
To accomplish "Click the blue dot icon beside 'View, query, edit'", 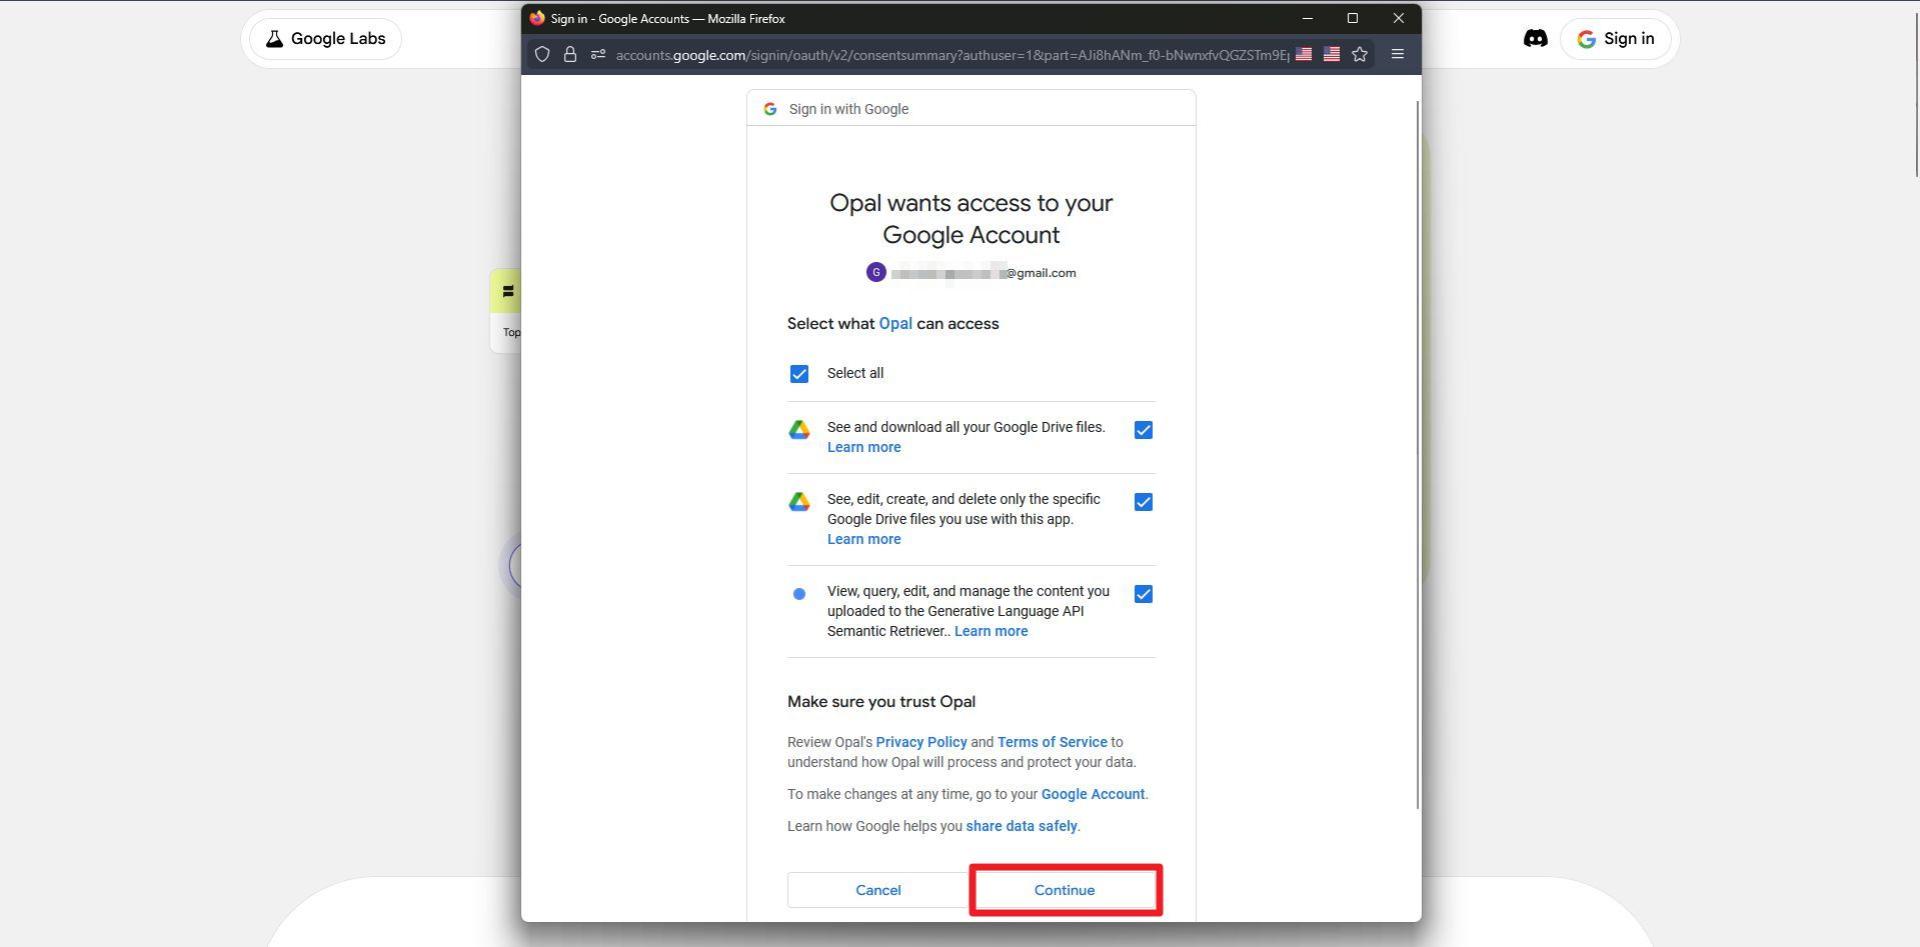I will click(799, 594).
